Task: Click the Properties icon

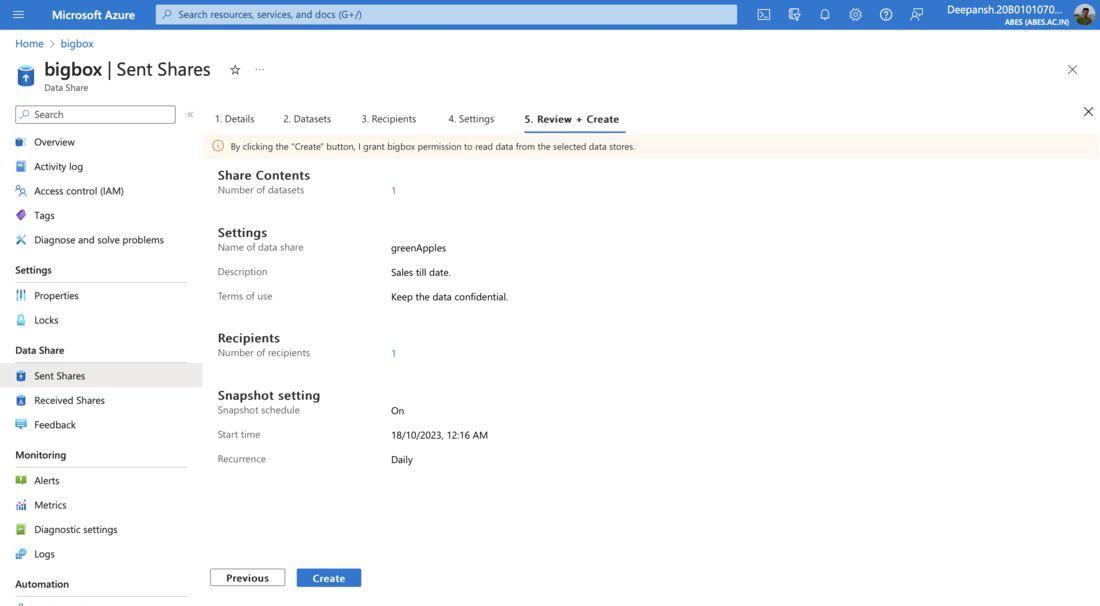Action: [21, 295]
